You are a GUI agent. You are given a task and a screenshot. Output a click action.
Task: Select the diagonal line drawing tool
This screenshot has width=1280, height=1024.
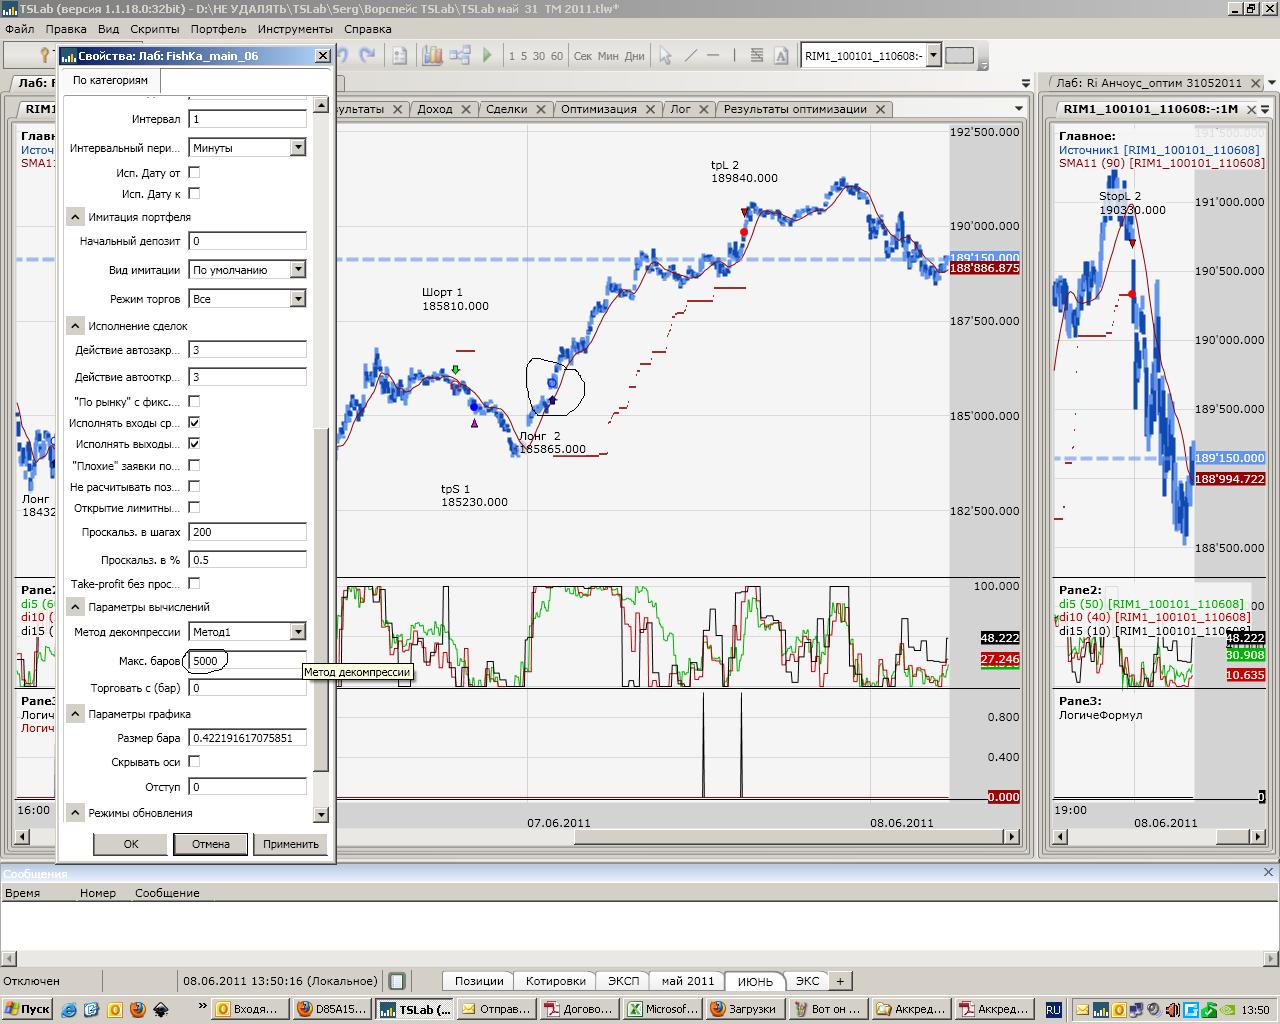(x=691, y=56)
